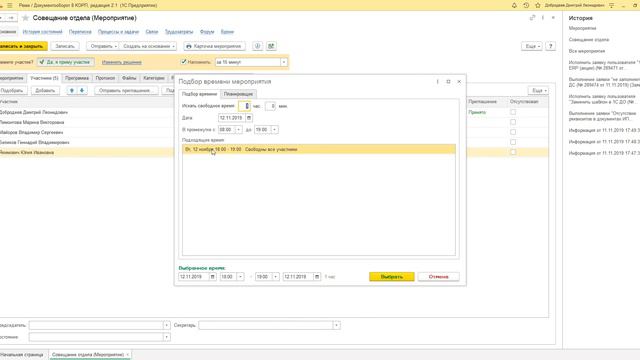Open selected end time 19:00 dropdown
The image size is (640, 360).
point(276,277)
